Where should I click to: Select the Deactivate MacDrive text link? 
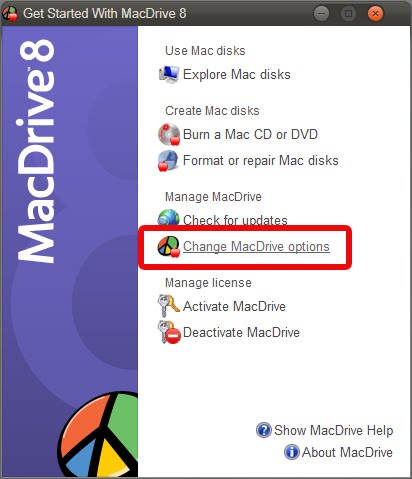pos(241,332)
